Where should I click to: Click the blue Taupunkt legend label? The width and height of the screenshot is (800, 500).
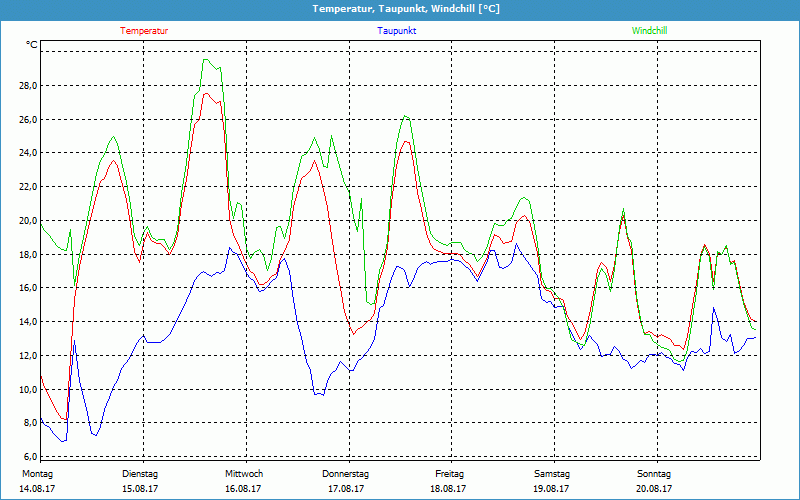click(397, 31)
